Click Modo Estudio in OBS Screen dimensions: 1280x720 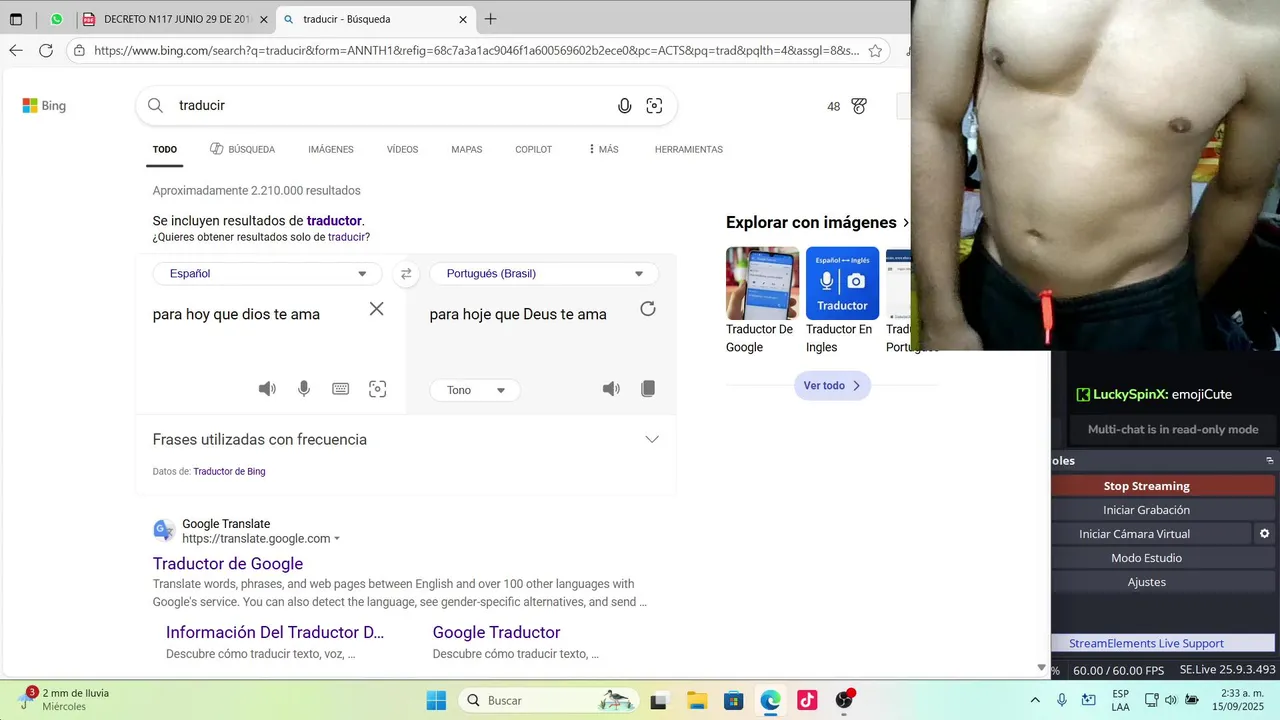pyautogui.click(x=1146, y=558)
